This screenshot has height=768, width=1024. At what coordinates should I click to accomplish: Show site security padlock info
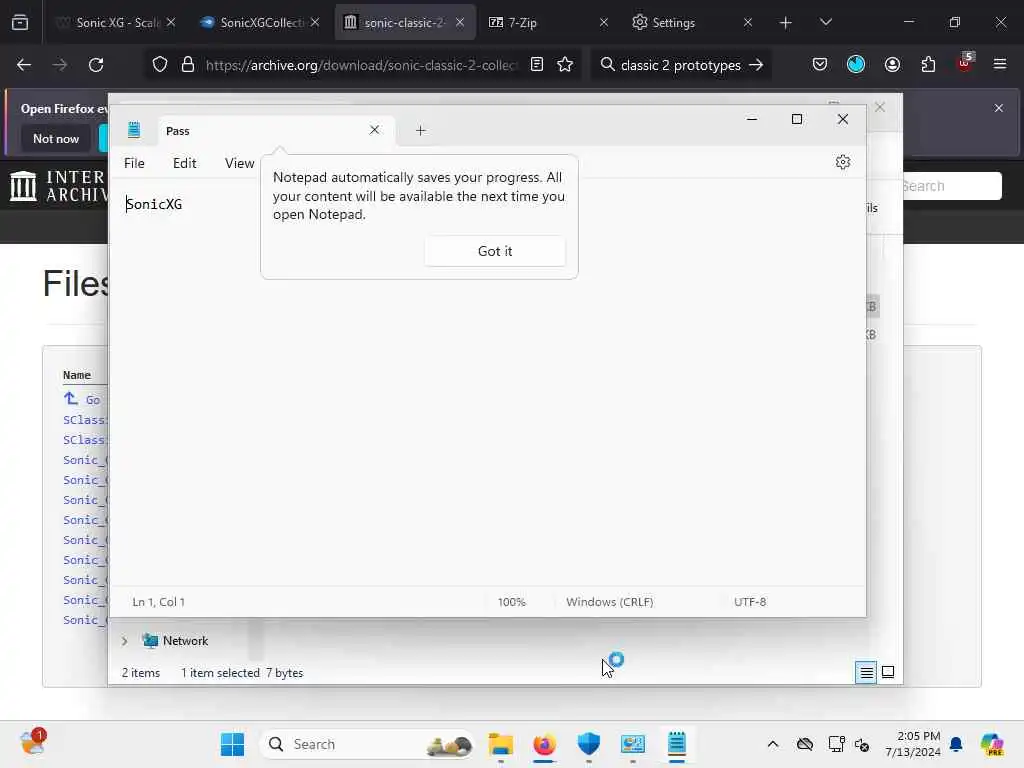pyautogui.click(x=188, y=65)
